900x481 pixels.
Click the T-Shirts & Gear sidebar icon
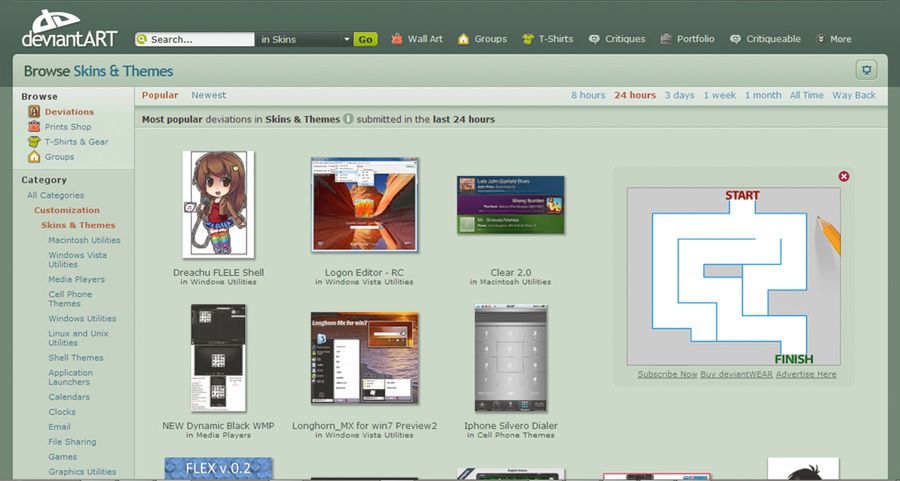34,141
